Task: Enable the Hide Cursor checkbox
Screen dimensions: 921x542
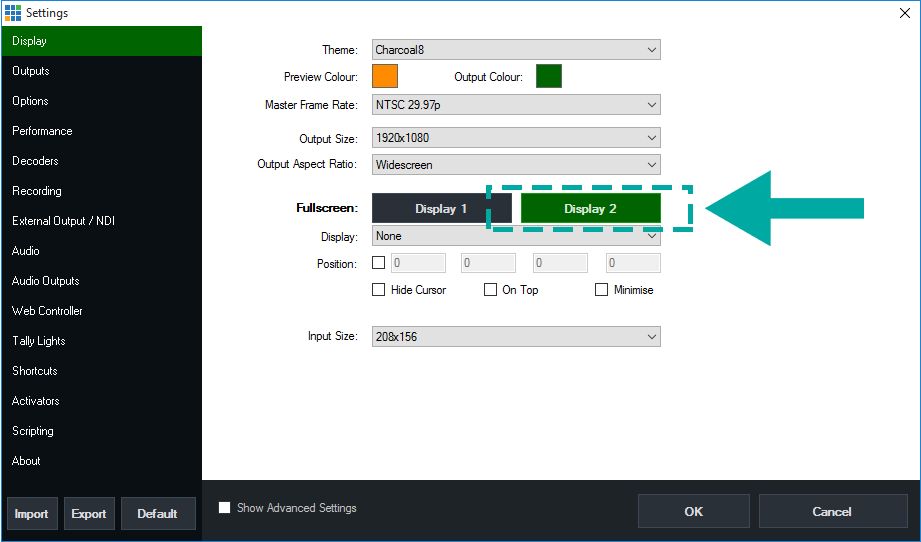Action: (x=379, y=290)
